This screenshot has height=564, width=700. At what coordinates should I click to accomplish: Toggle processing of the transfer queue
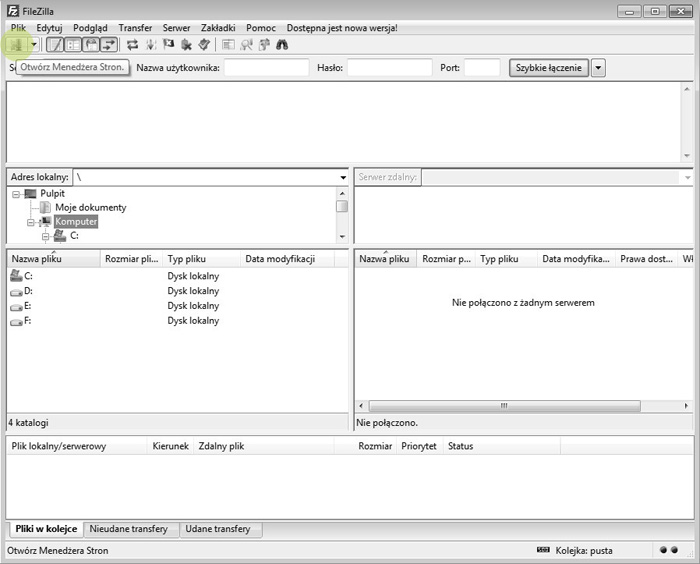(x=151, y=45)
